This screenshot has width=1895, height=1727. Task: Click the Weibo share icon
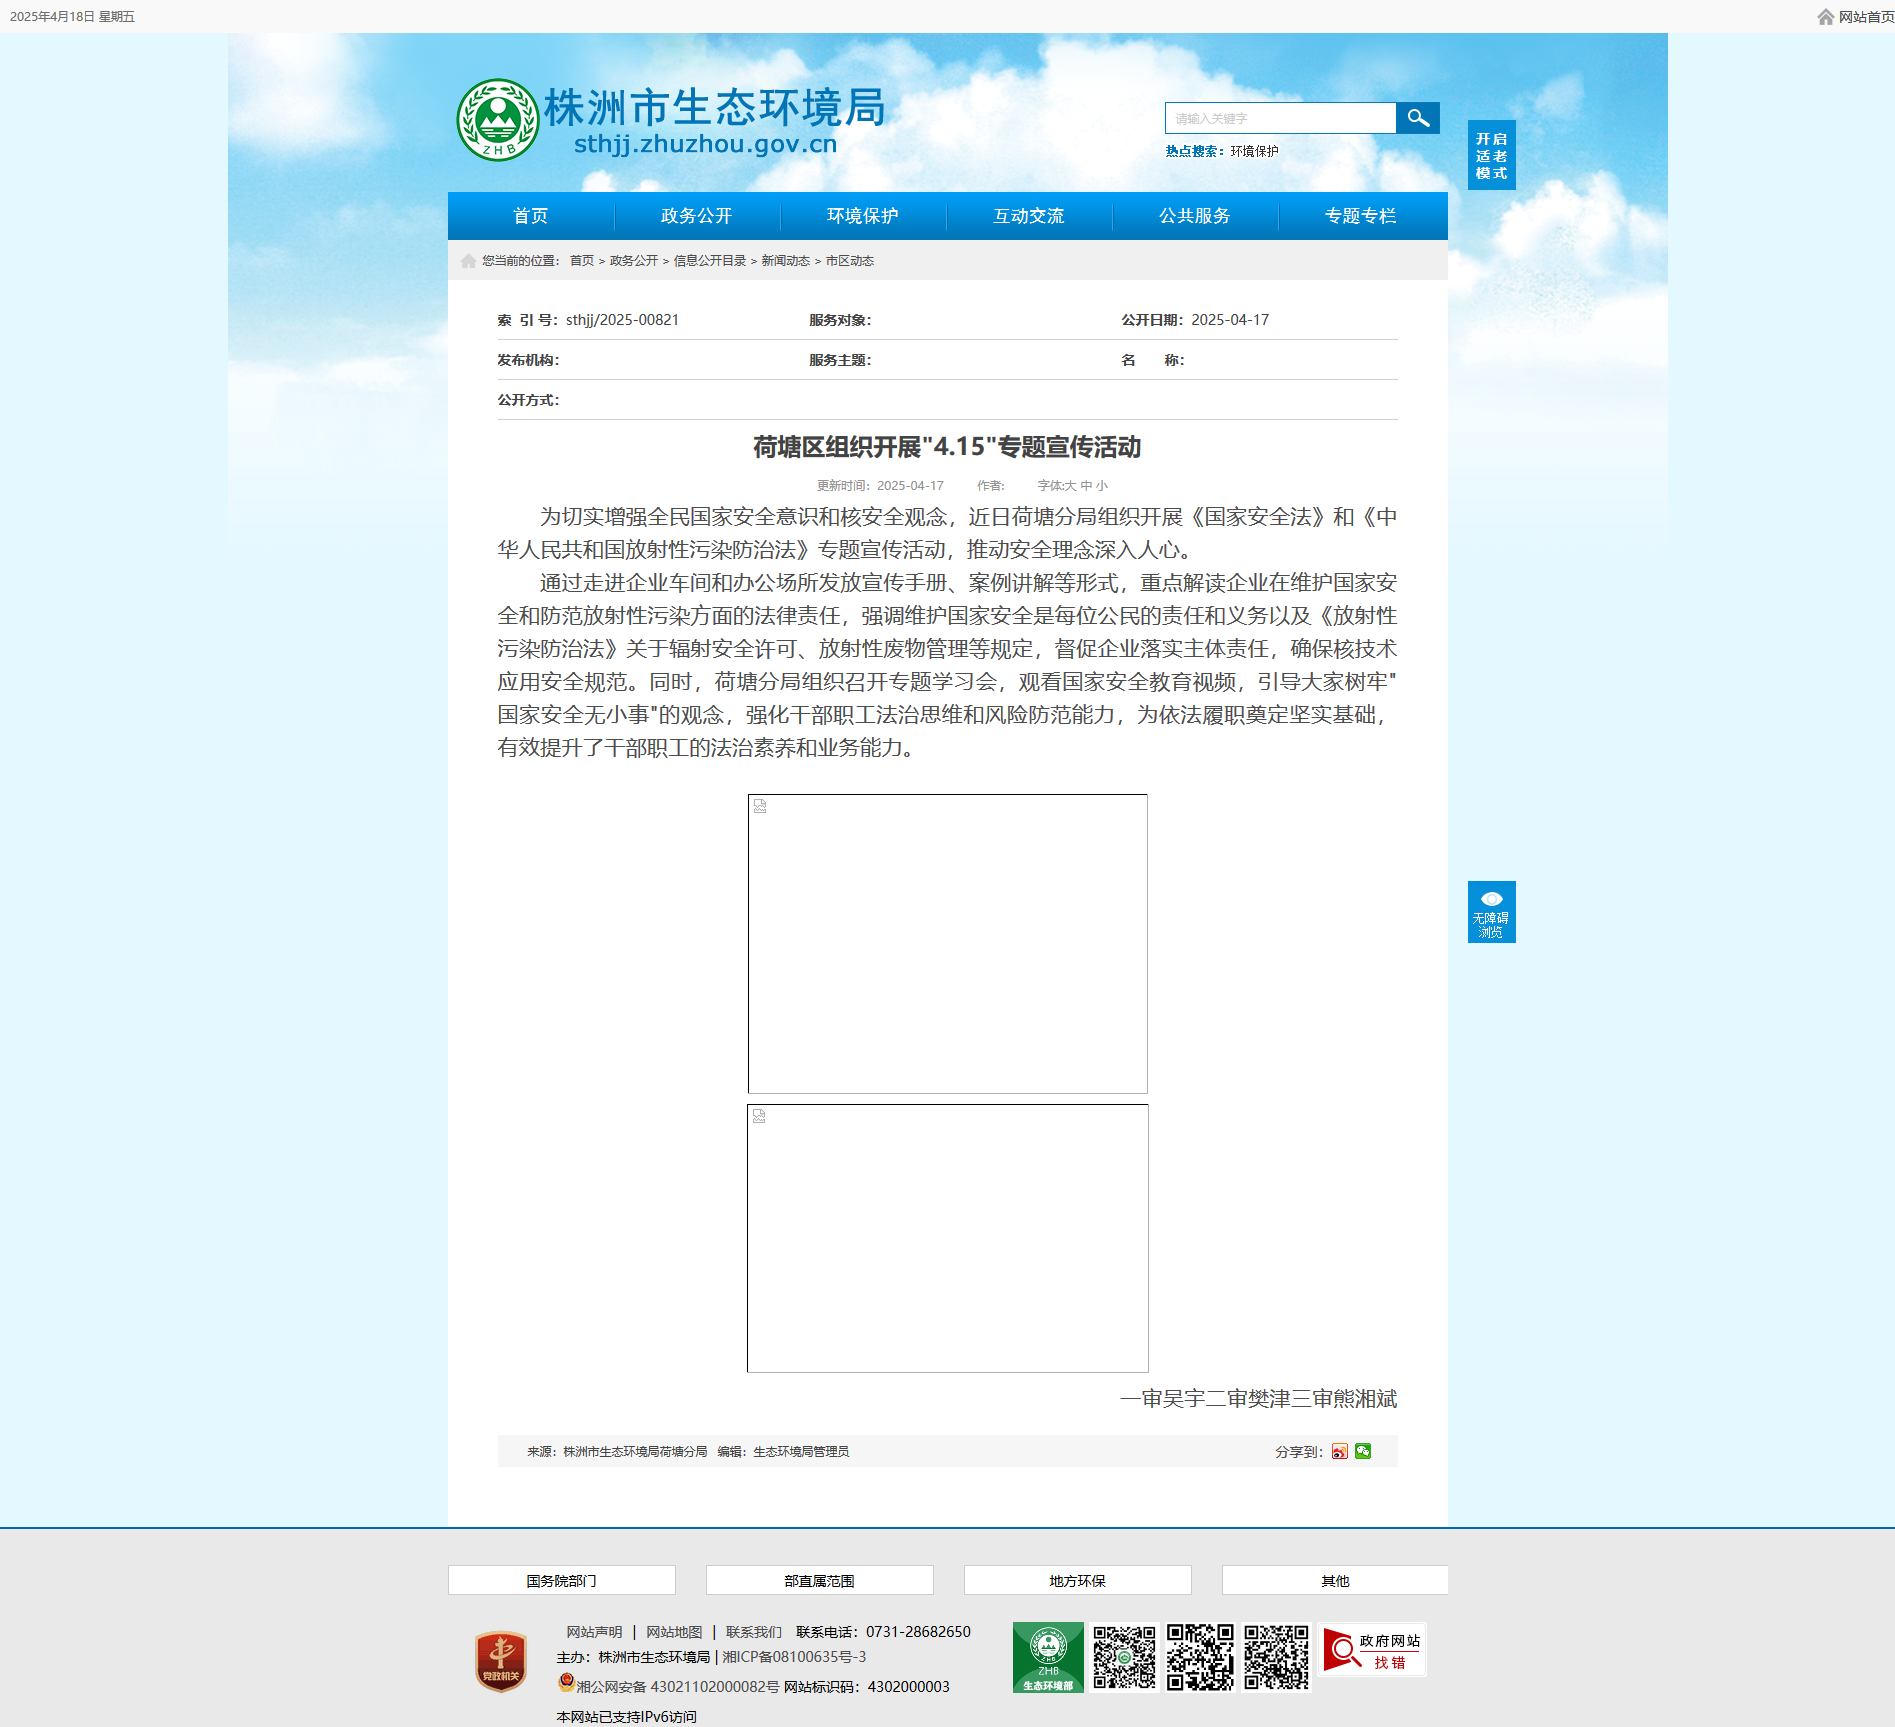(x=1339, y=1451)
